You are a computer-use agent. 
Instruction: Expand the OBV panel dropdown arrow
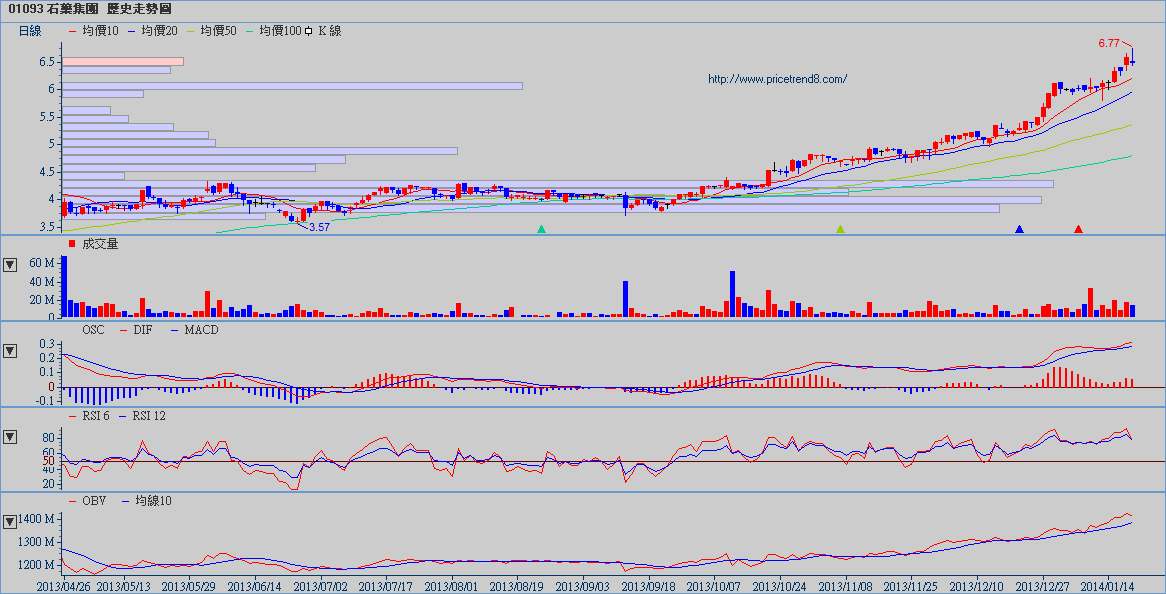[10, 521]
